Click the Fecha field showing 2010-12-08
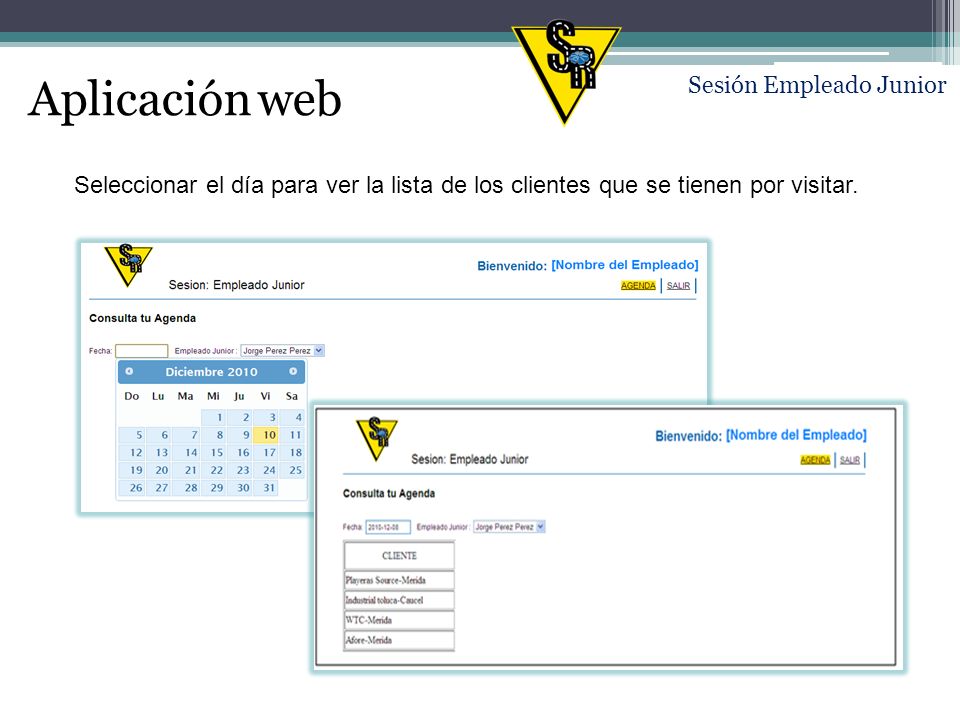The width and height of the screenshot is (960, 720). click(388, 527)
